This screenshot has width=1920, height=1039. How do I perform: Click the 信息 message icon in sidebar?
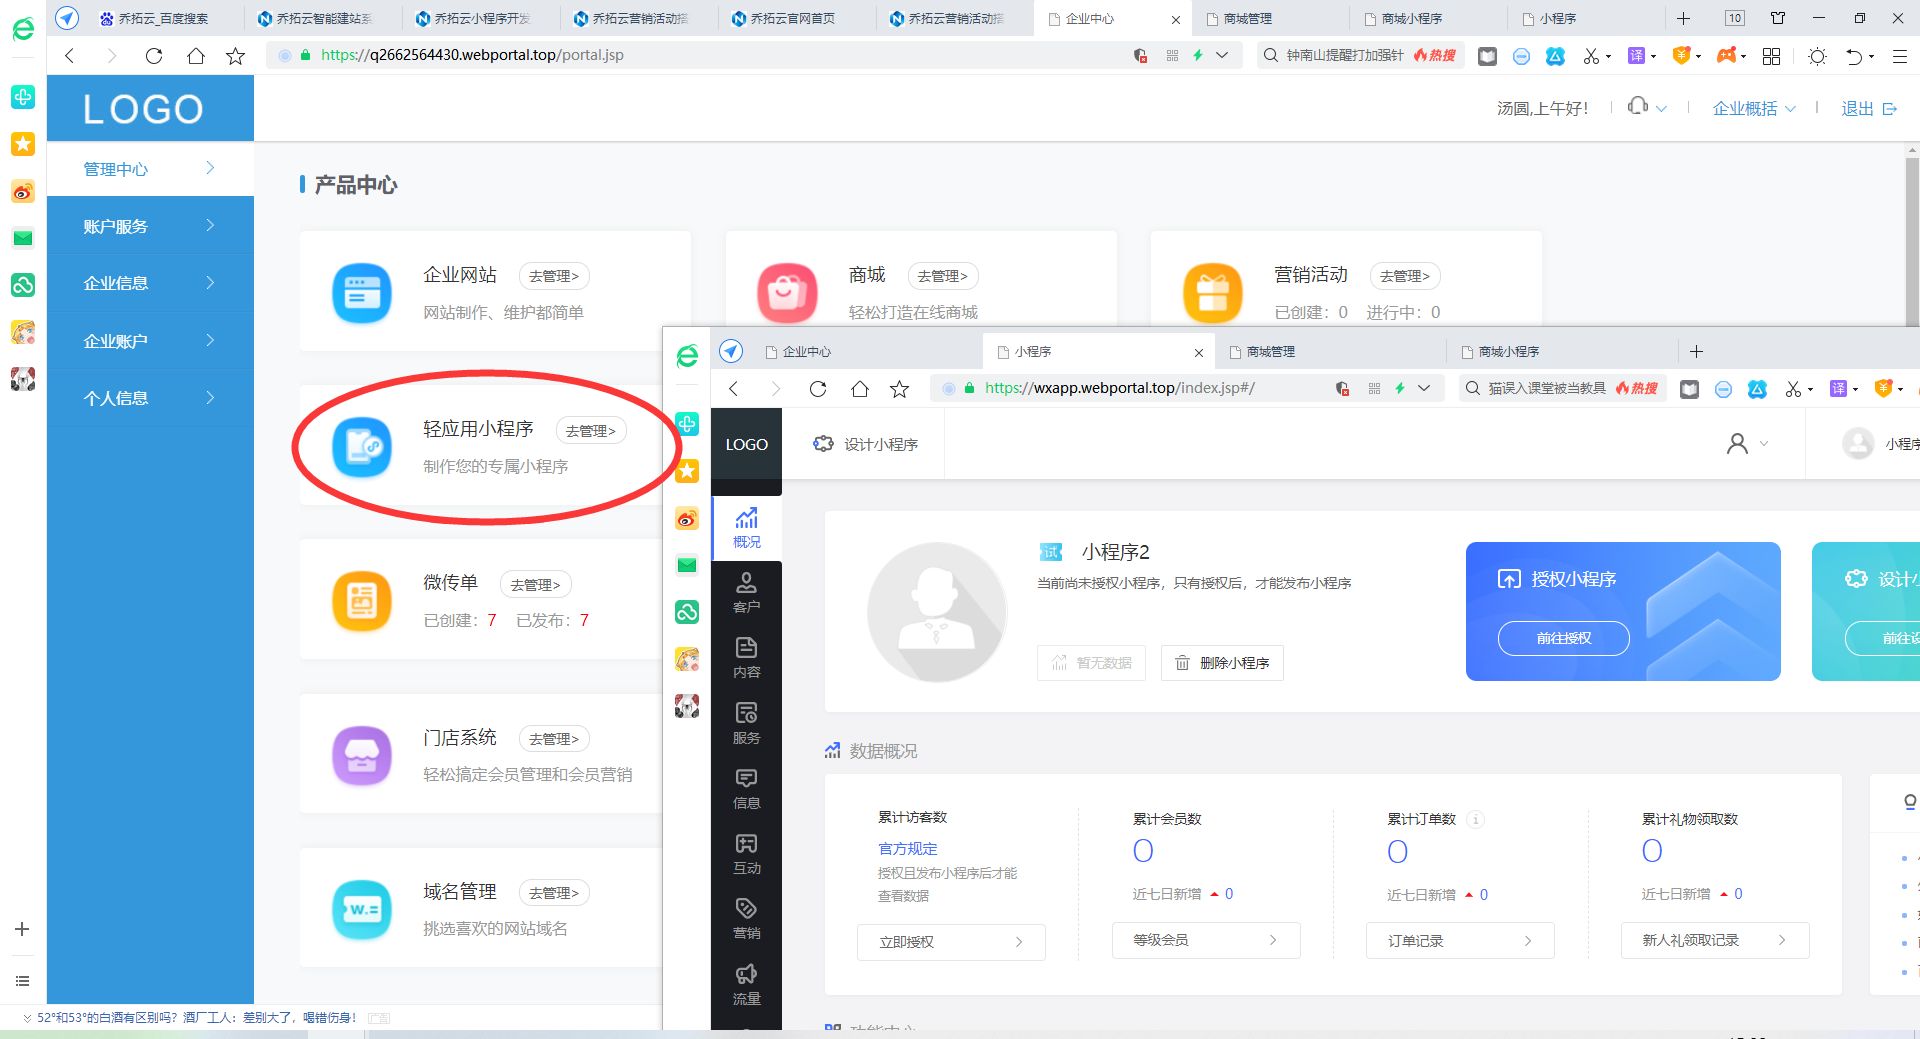[x=746, y=788]
